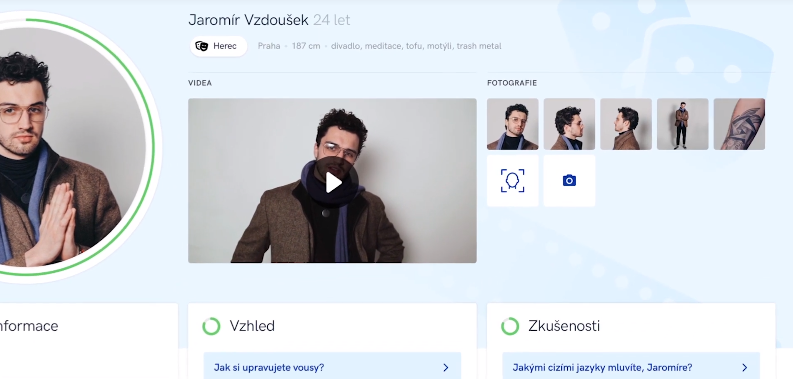
Task: Click the green progress ring next to Vzhled
Action: pos(211,326)
